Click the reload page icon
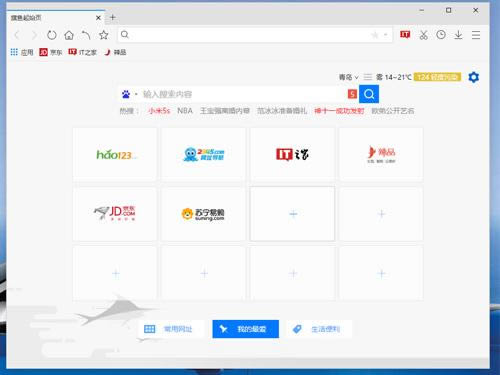 click(x=52, y=35)
